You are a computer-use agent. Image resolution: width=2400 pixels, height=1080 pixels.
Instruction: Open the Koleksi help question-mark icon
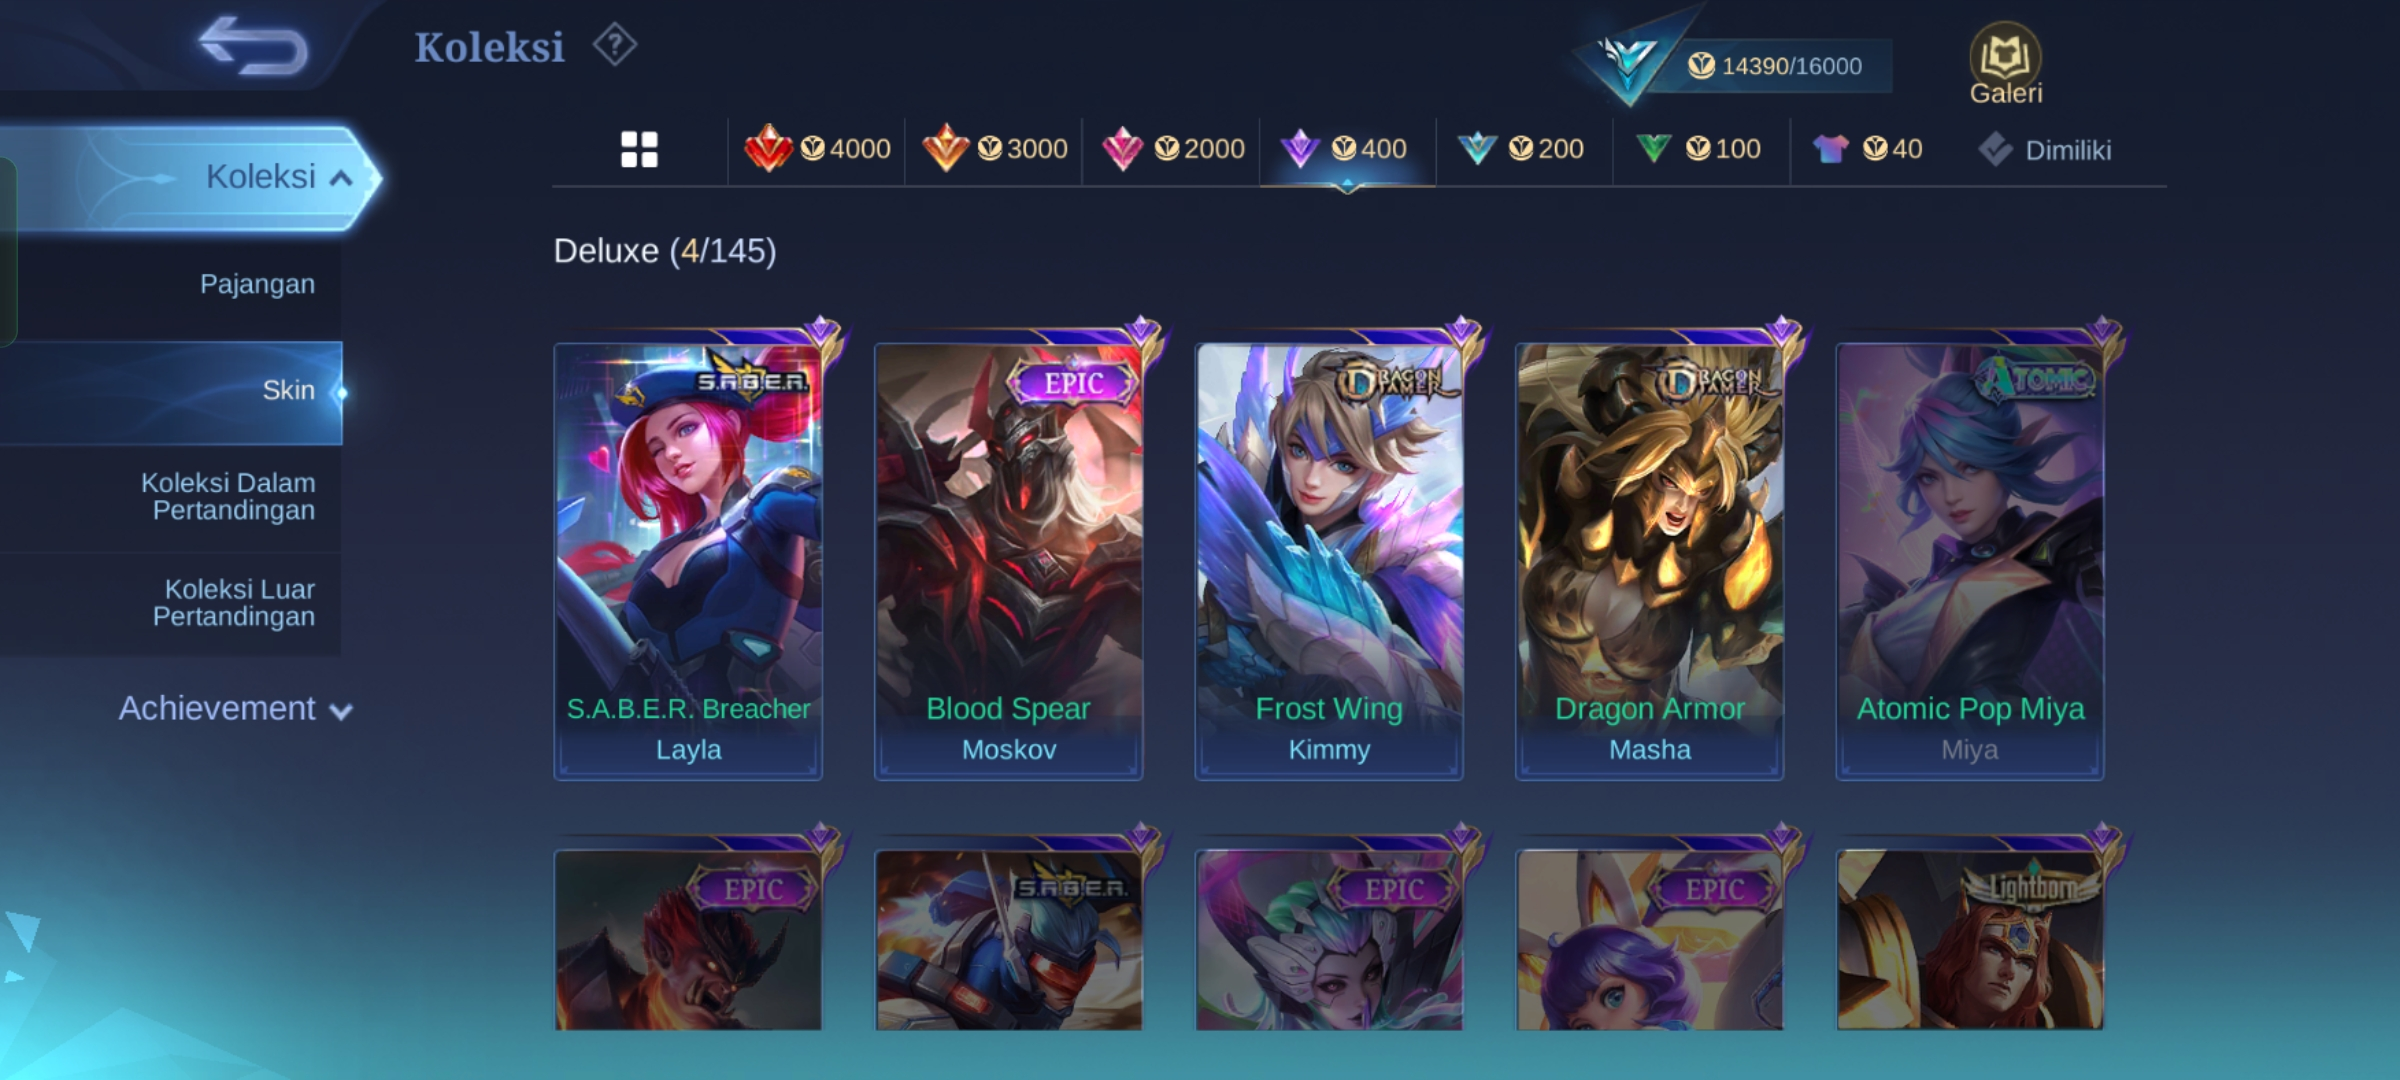[614, 45]
